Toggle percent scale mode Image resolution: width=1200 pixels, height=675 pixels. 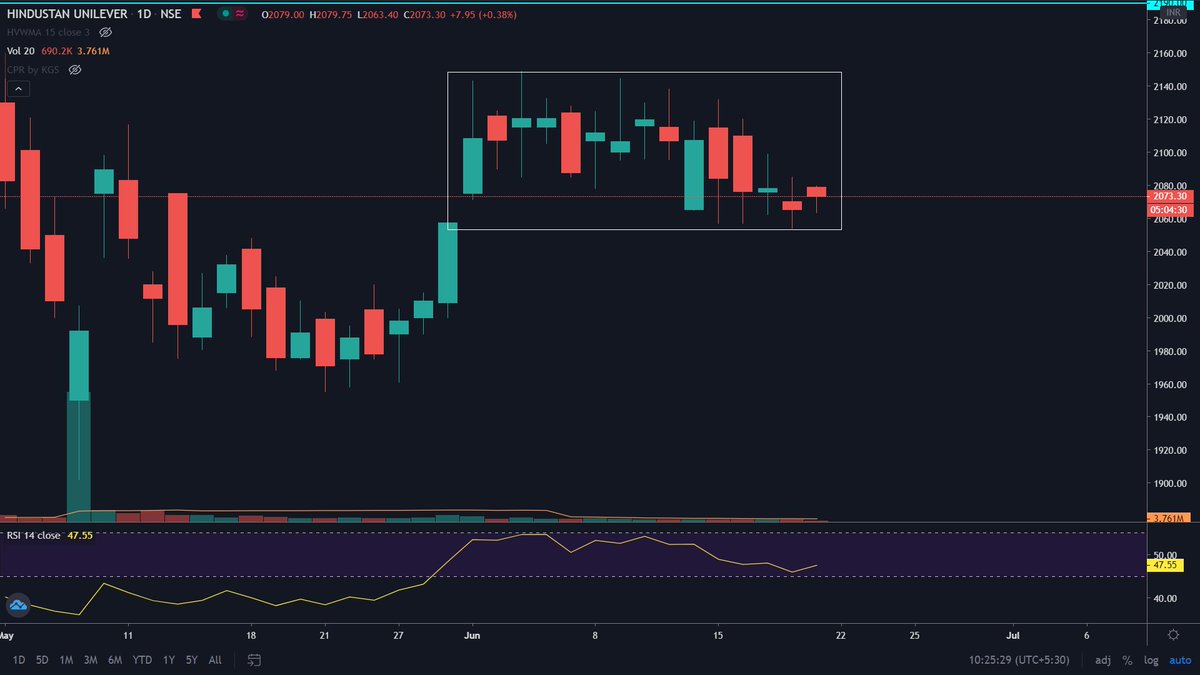tap(1127, 660)
